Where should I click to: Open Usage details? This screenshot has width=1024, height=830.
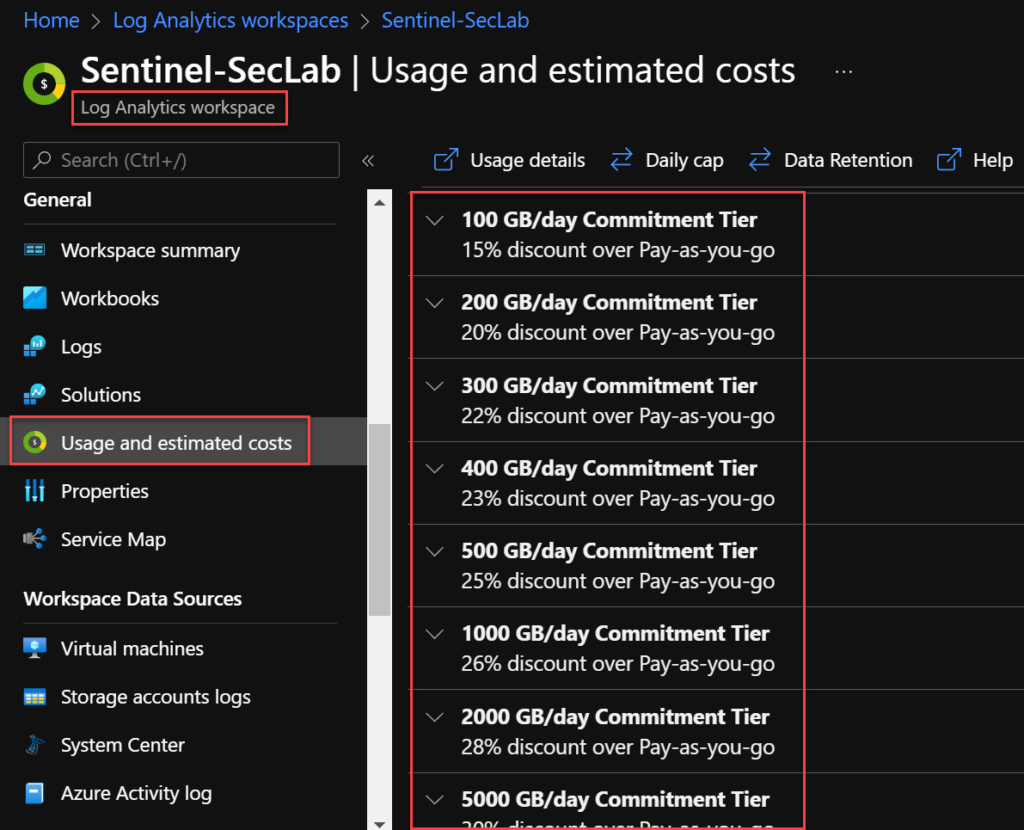click(x=509, y=160)
